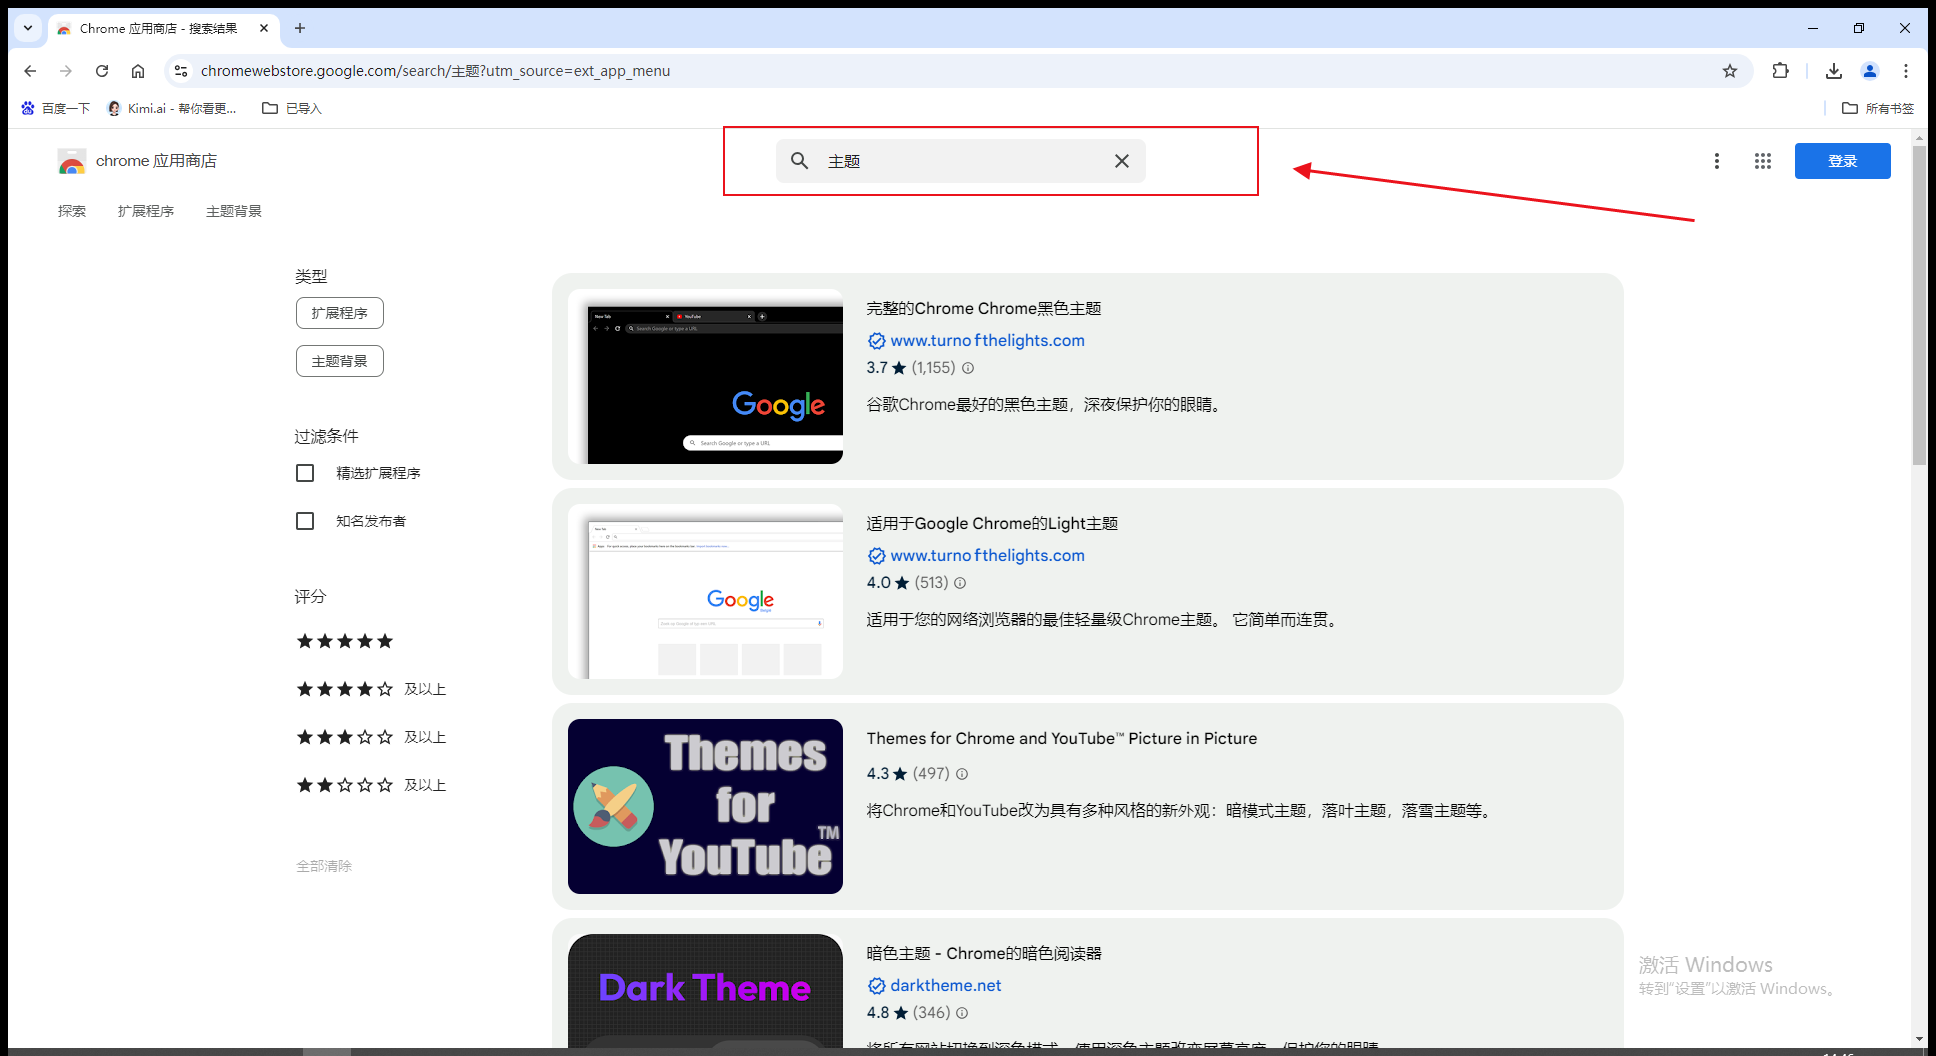Click the 登录 sign-in button
The height and width of the screenshot is (1056, 1936).
1842,161
